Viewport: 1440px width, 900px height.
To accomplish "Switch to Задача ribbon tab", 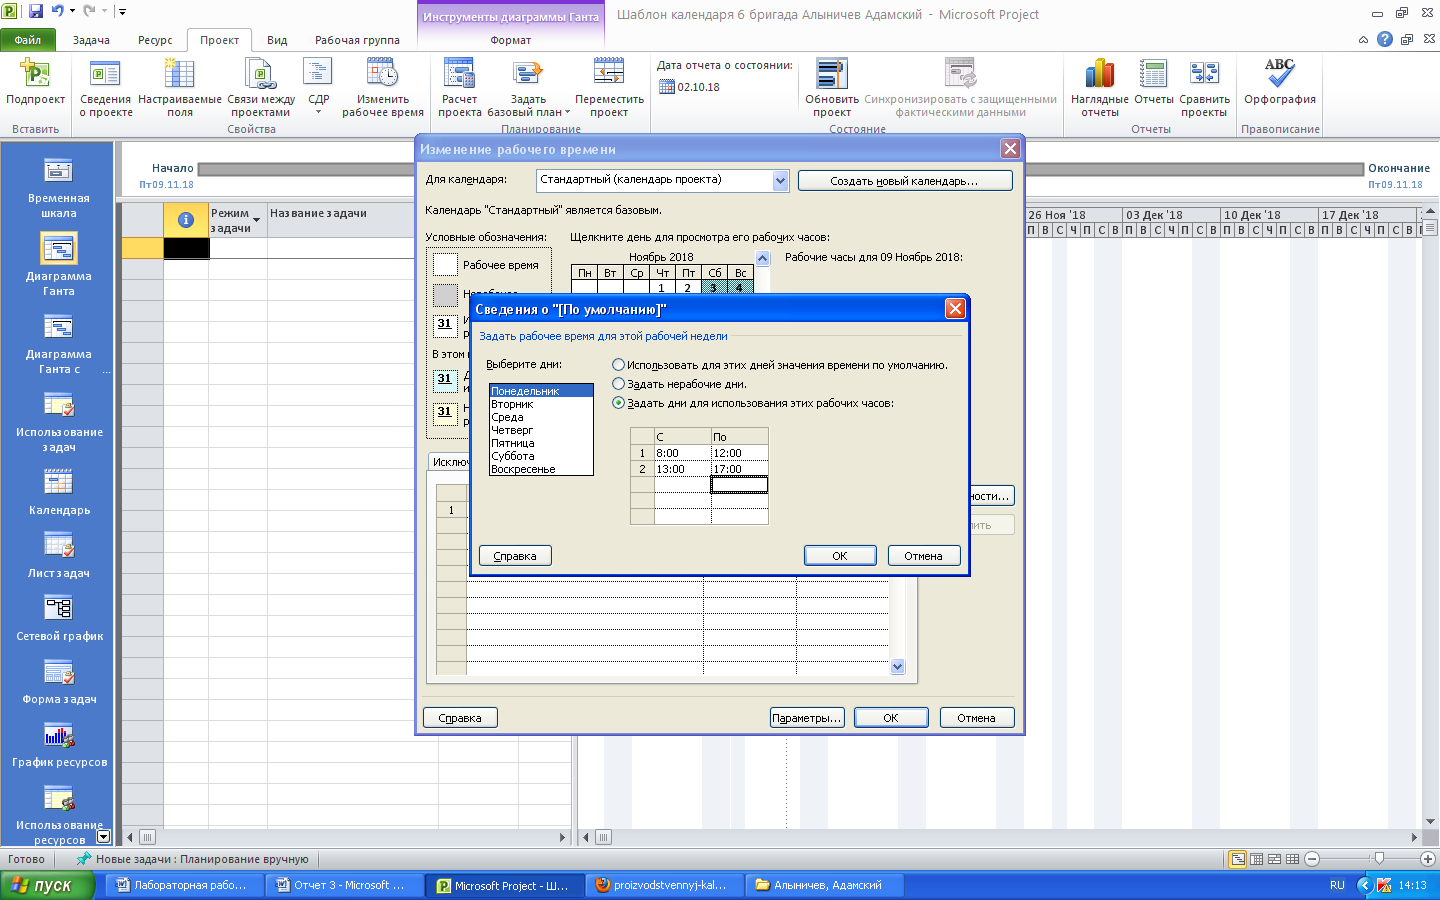I will [x=91, y=40].
